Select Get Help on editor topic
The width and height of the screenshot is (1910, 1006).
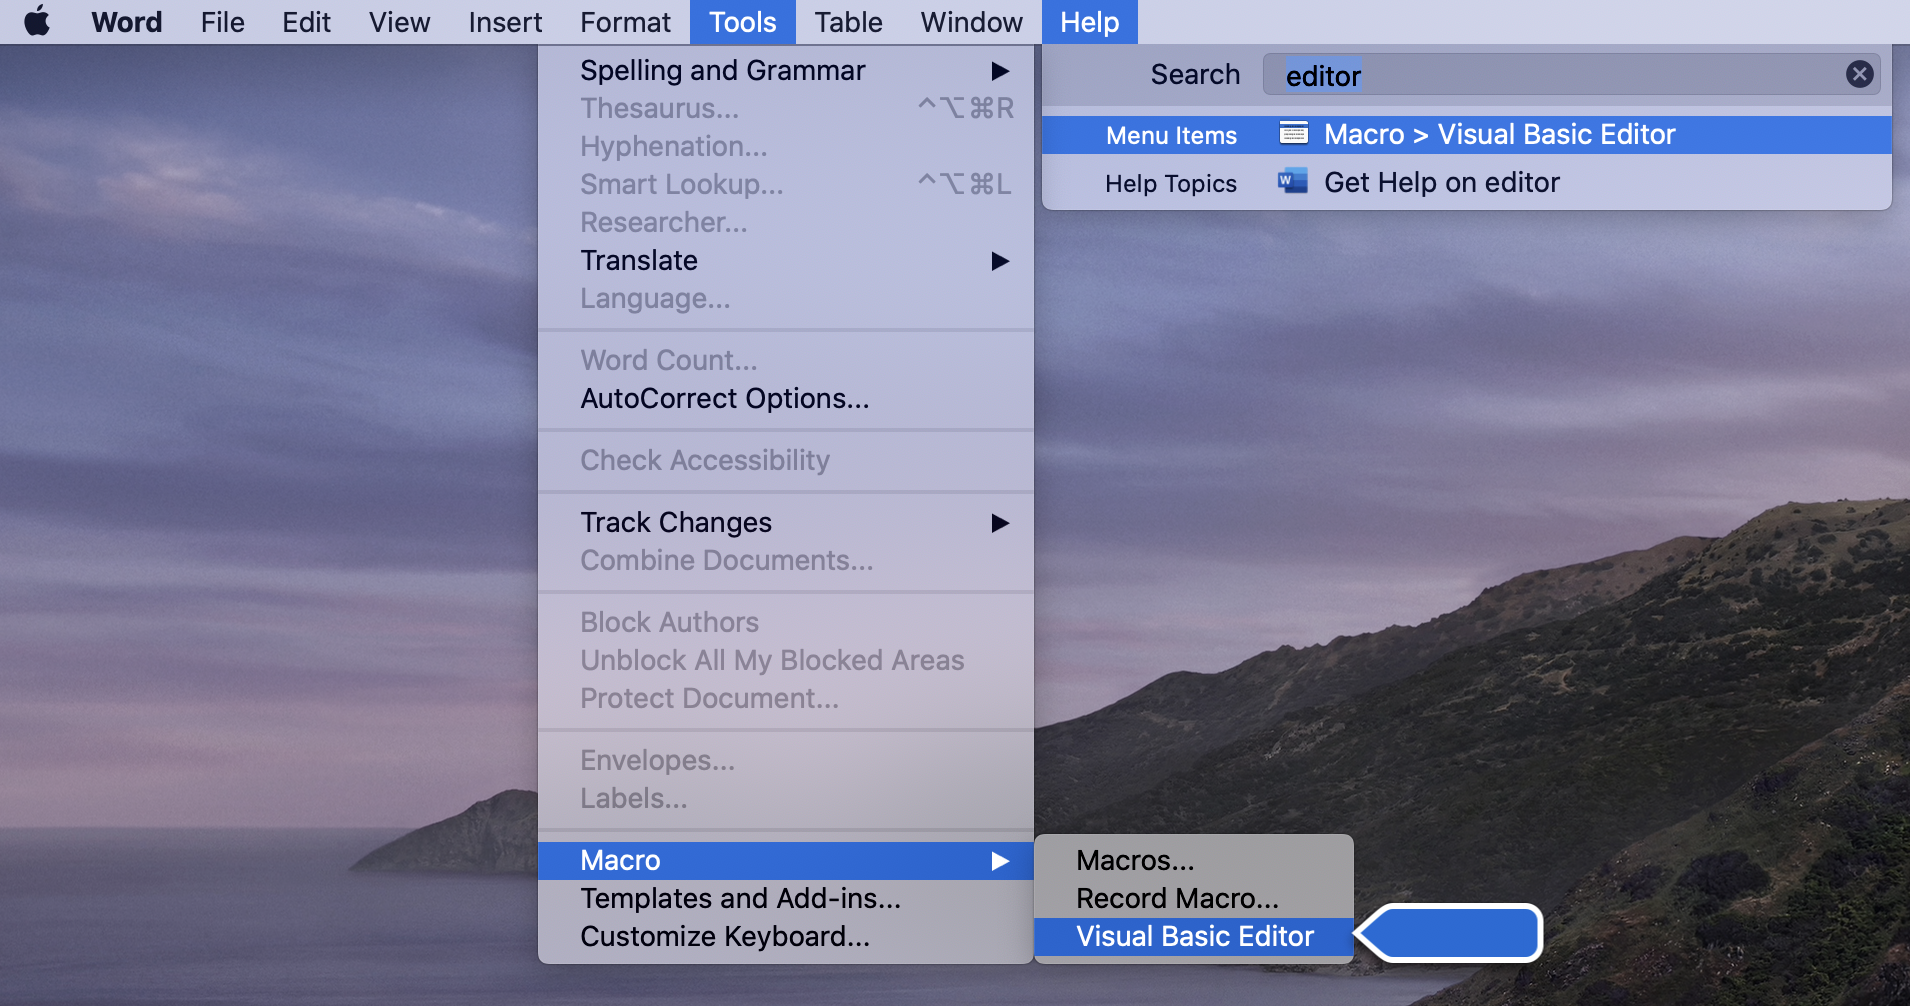coord(1467,183)
